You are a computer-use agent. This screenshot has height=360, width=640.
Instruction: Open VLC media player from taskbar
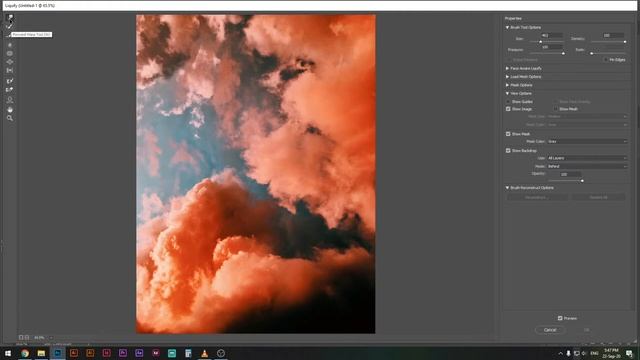pos(204,353)
